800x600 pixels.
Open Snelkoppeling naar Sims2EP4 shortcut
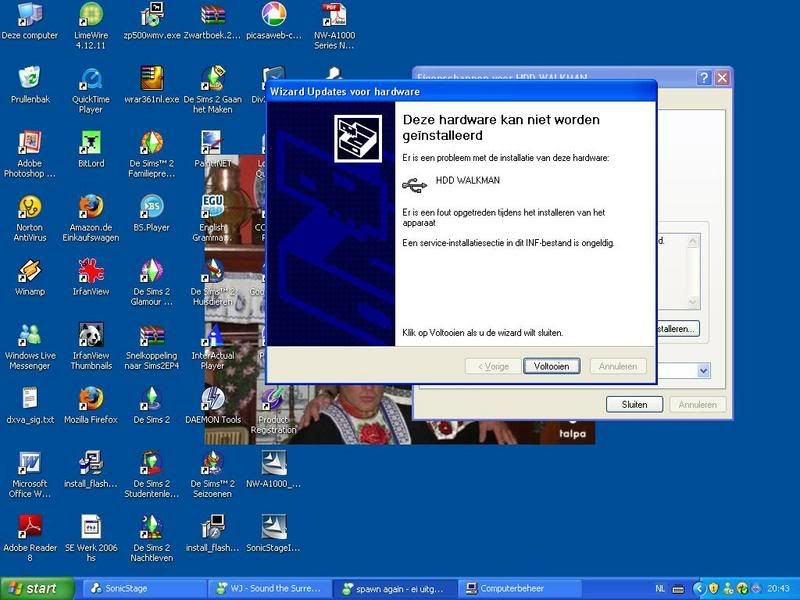pos(152,346)
